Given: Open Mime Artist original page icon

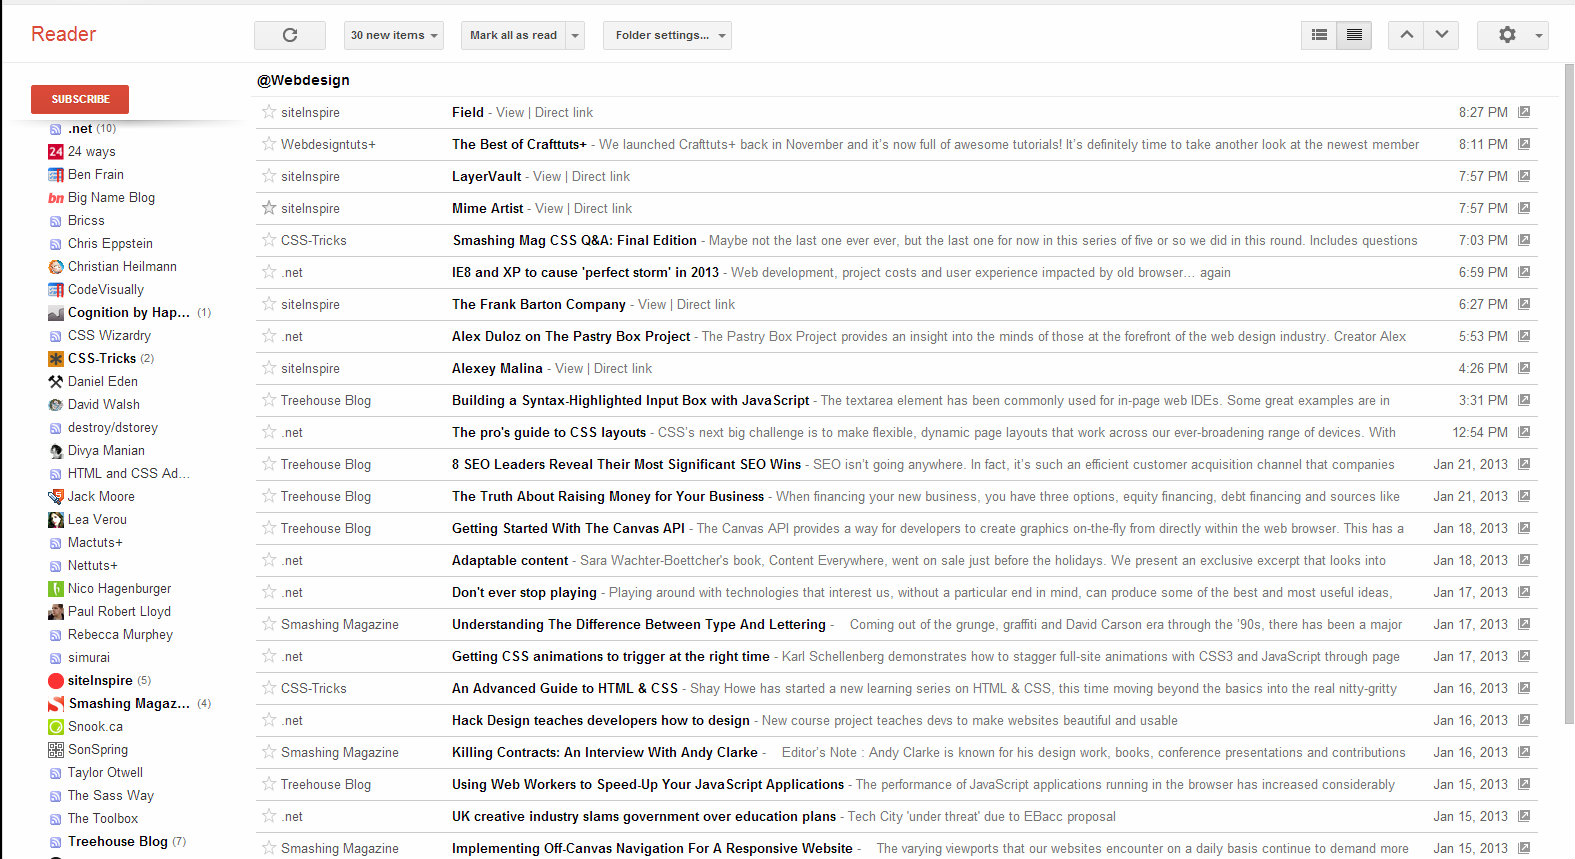Looking at the screenshot, I should (1524, 208).
